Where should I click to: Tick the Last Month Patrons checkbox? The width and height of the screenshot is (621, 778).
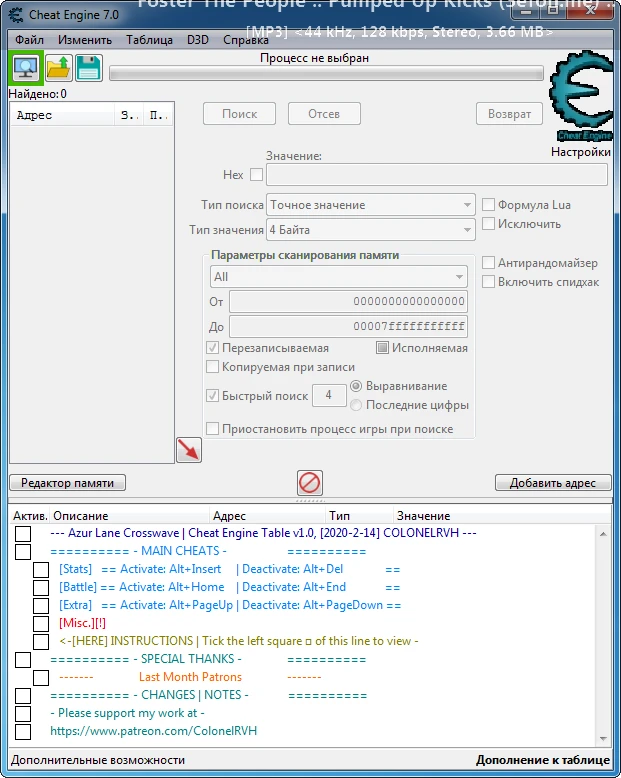click(41, 677)
